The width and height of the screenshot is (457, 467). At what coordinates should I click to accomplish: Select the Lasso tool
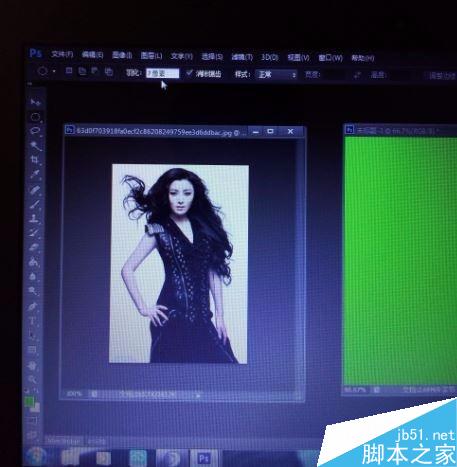(35, 131)
